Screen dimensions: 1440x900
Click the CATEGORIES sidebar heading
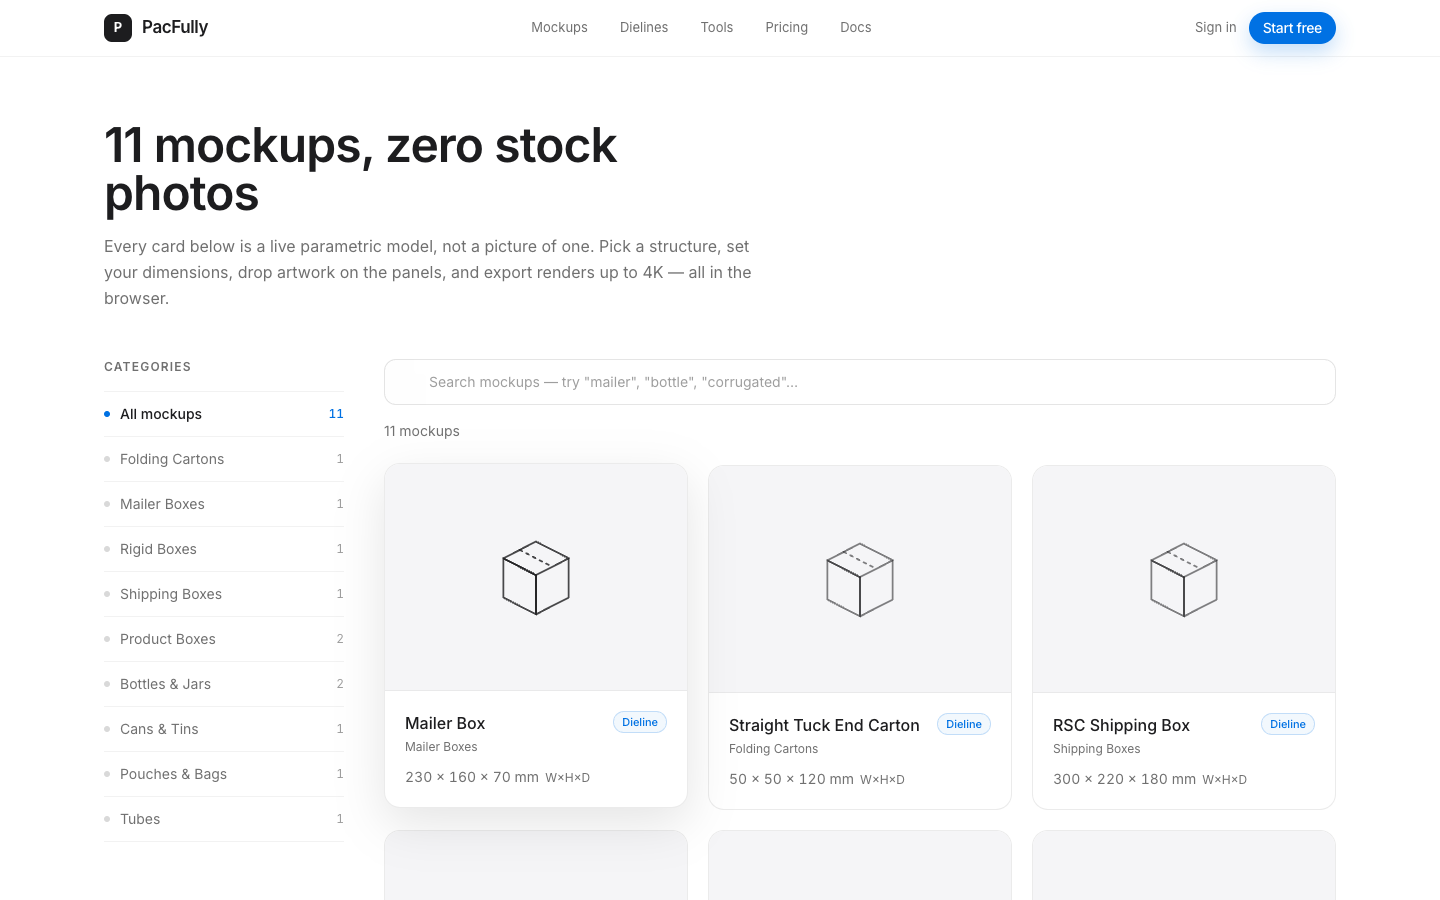click(x=147, y=367)
